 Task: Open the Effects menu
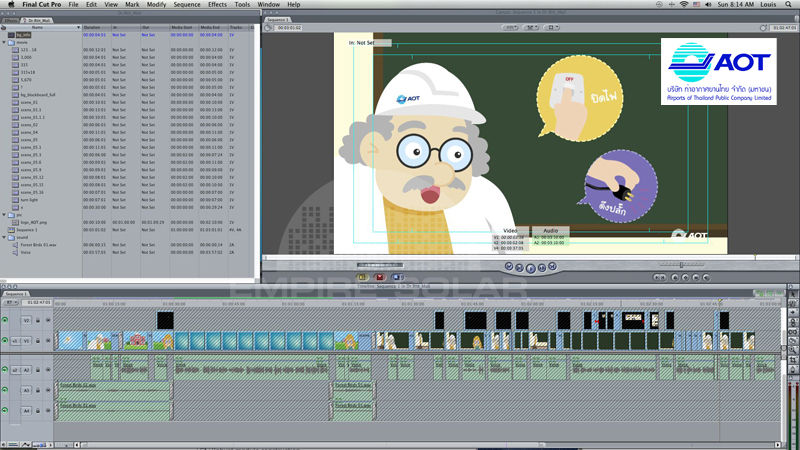tap(217, 5)
